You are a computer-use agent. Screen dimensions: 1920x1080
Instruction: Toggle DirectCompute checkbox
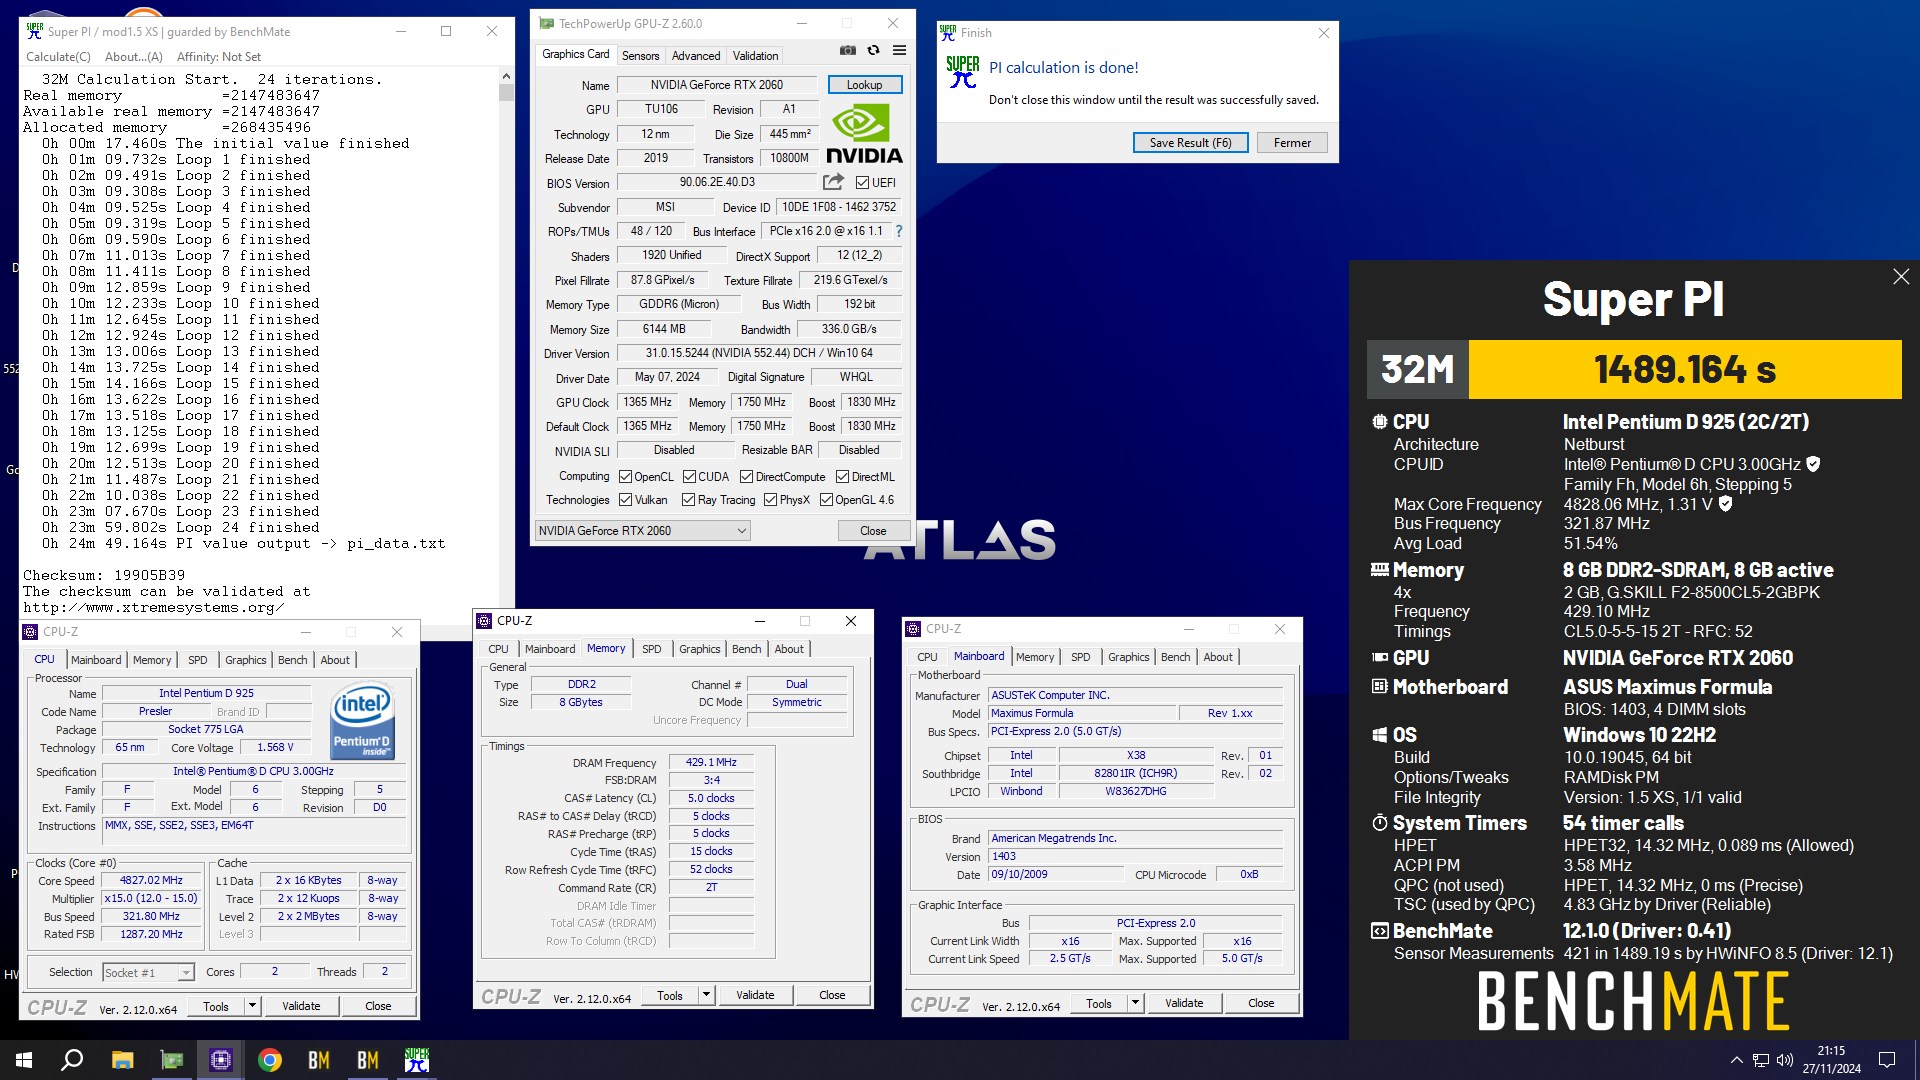click(x=746, y=476)
